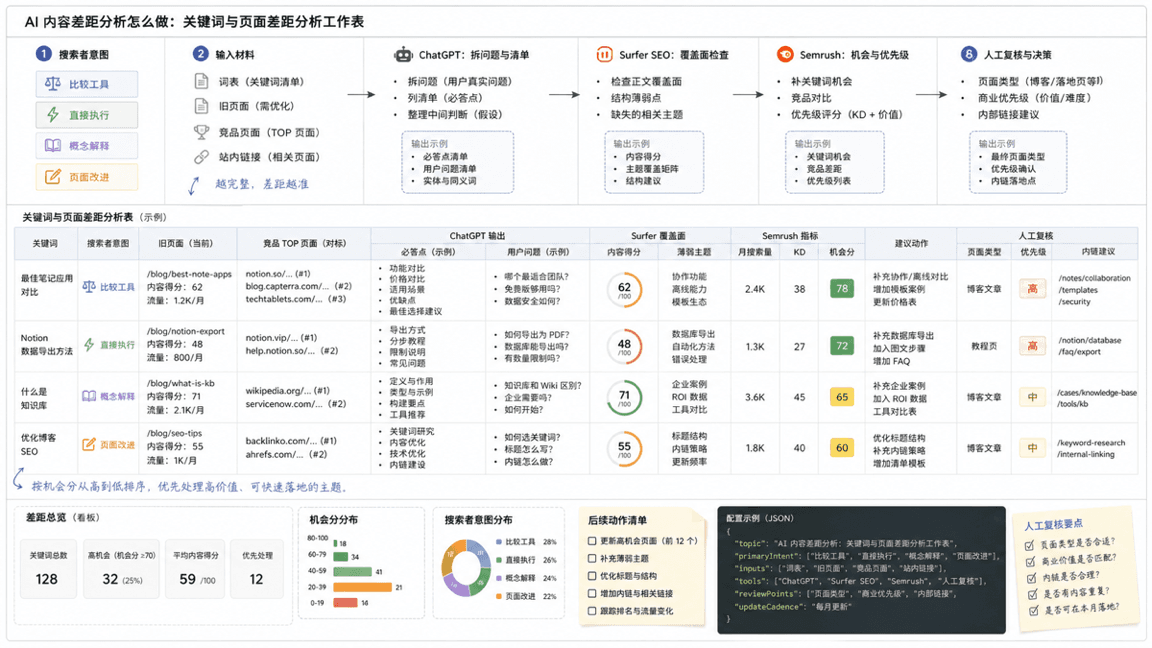The width and height of the screenshot is (1152, 648).
Task: Click the 高机会 32 (25%) summary card
Action: click(x=121, y=570)
